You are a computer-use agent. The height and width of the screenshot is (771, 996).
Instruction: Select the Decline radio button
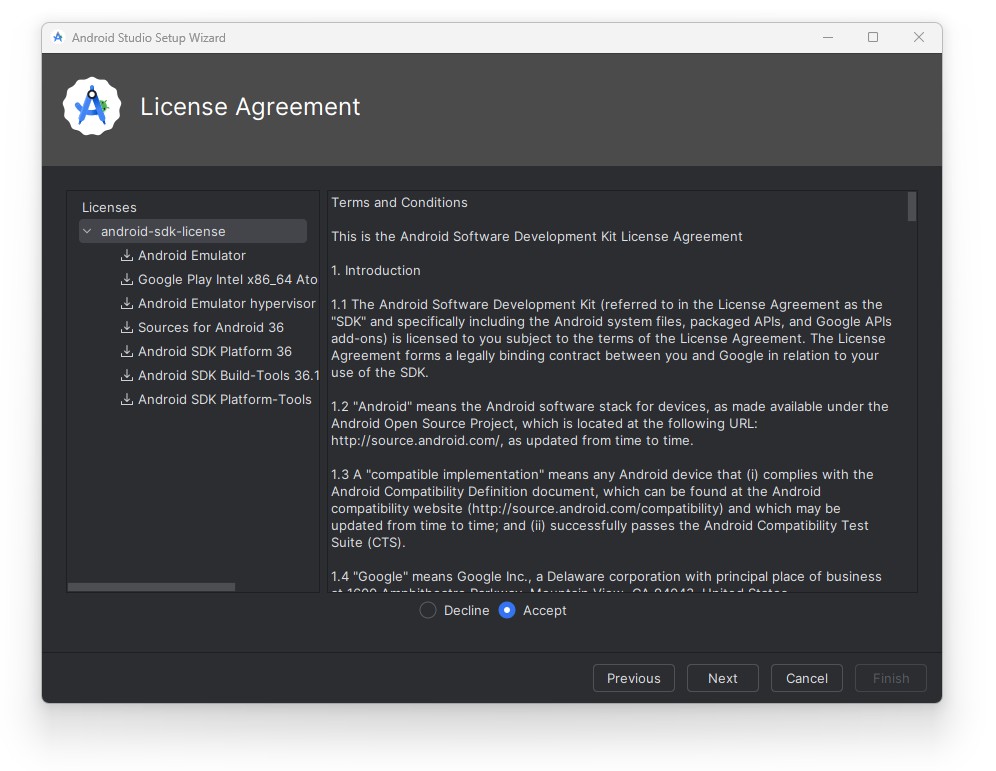[428, 610]
